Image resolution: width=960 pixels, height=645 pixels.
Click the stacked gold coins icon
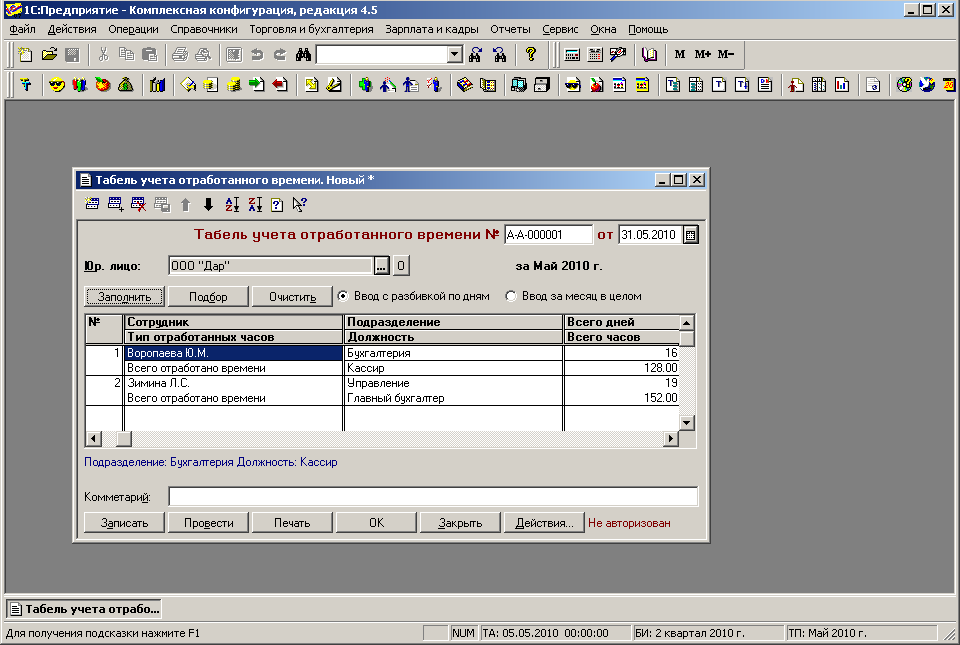(x=233, y=85)
